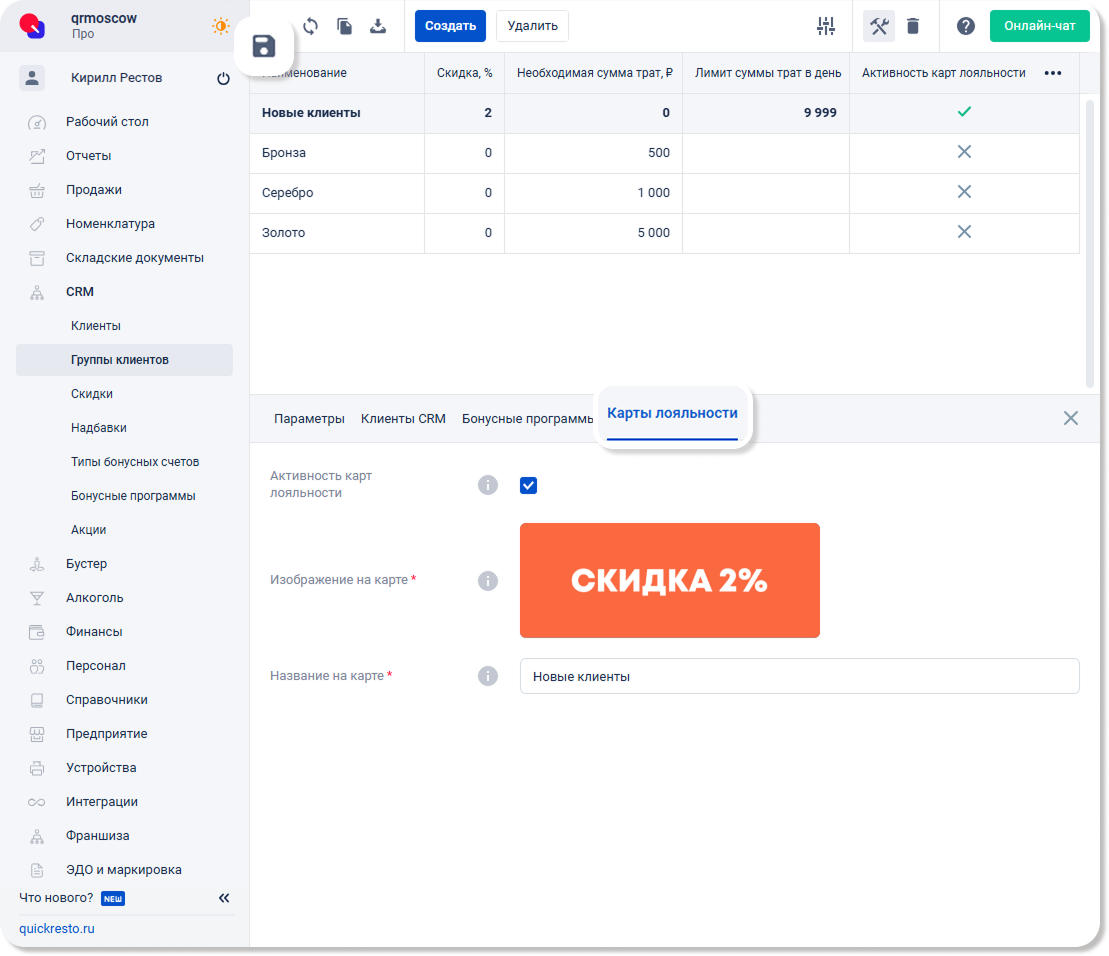Screen dimensions: 1109x956
Task: Click the hammer and wrench tools icon
Action: coord(879,26)
